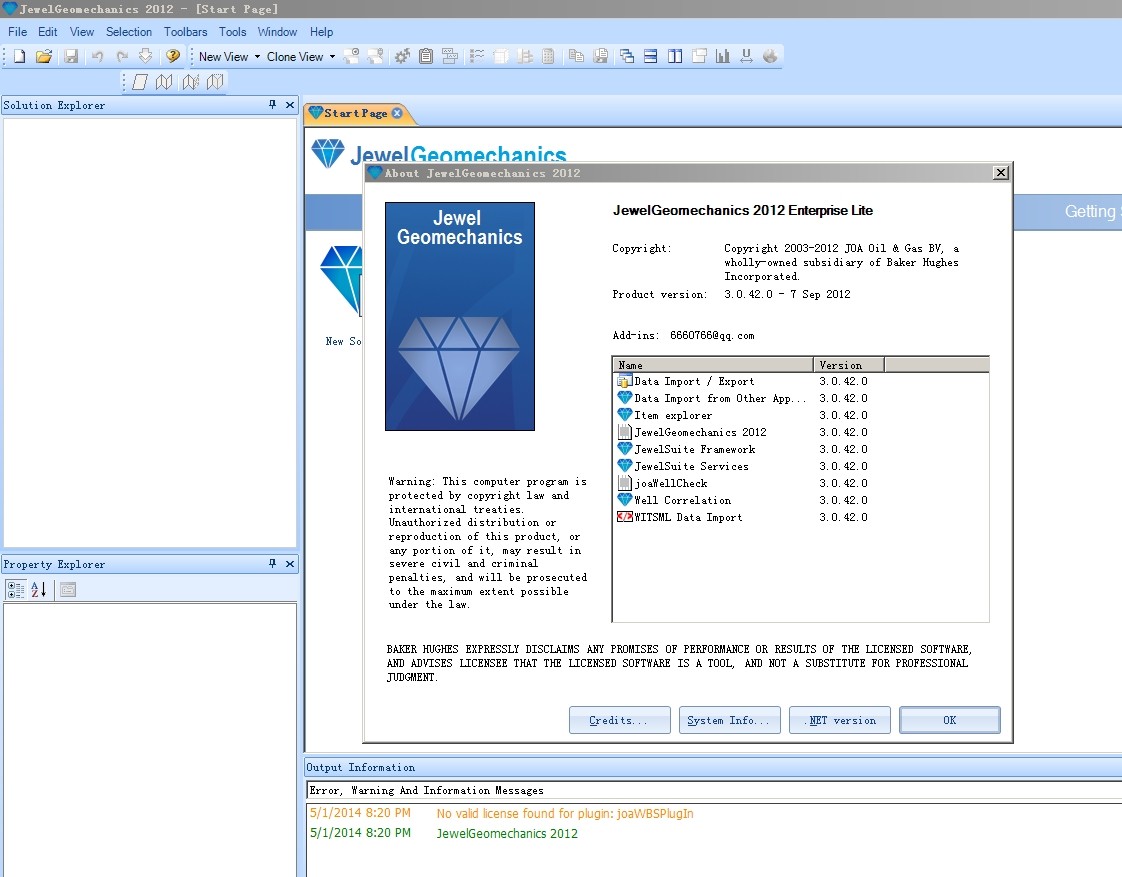The image size is (1122, 877).
Task: Open the New View dropdown arrow
Action: coord(258,57)
